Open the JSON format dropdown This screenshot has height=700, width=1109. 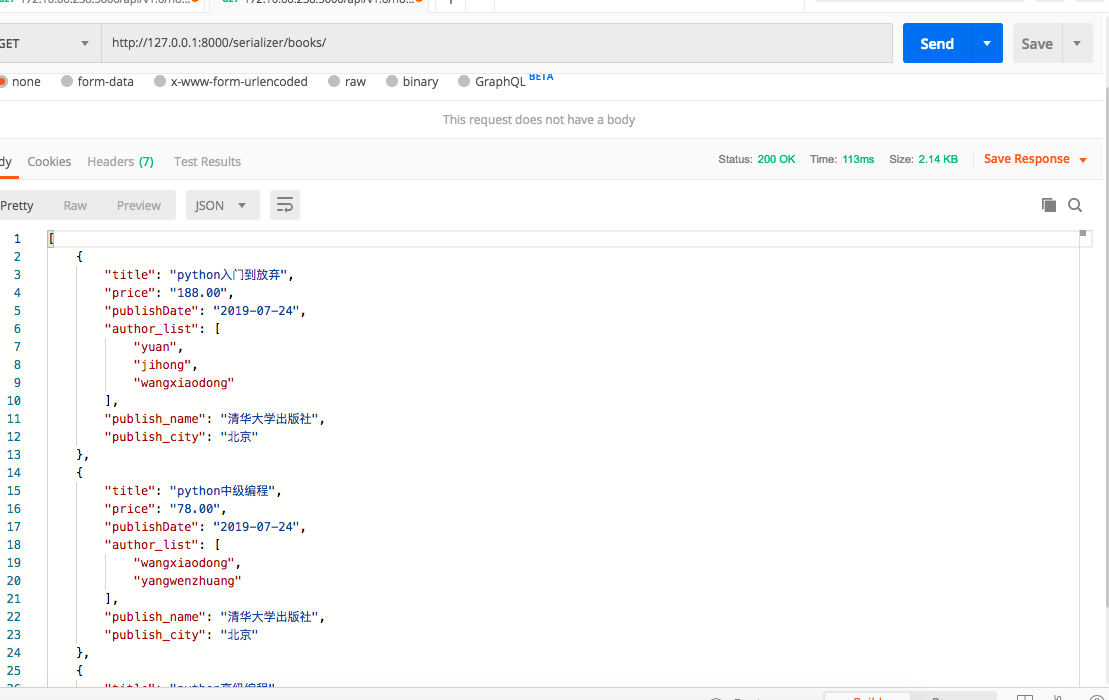pos(222,206)
